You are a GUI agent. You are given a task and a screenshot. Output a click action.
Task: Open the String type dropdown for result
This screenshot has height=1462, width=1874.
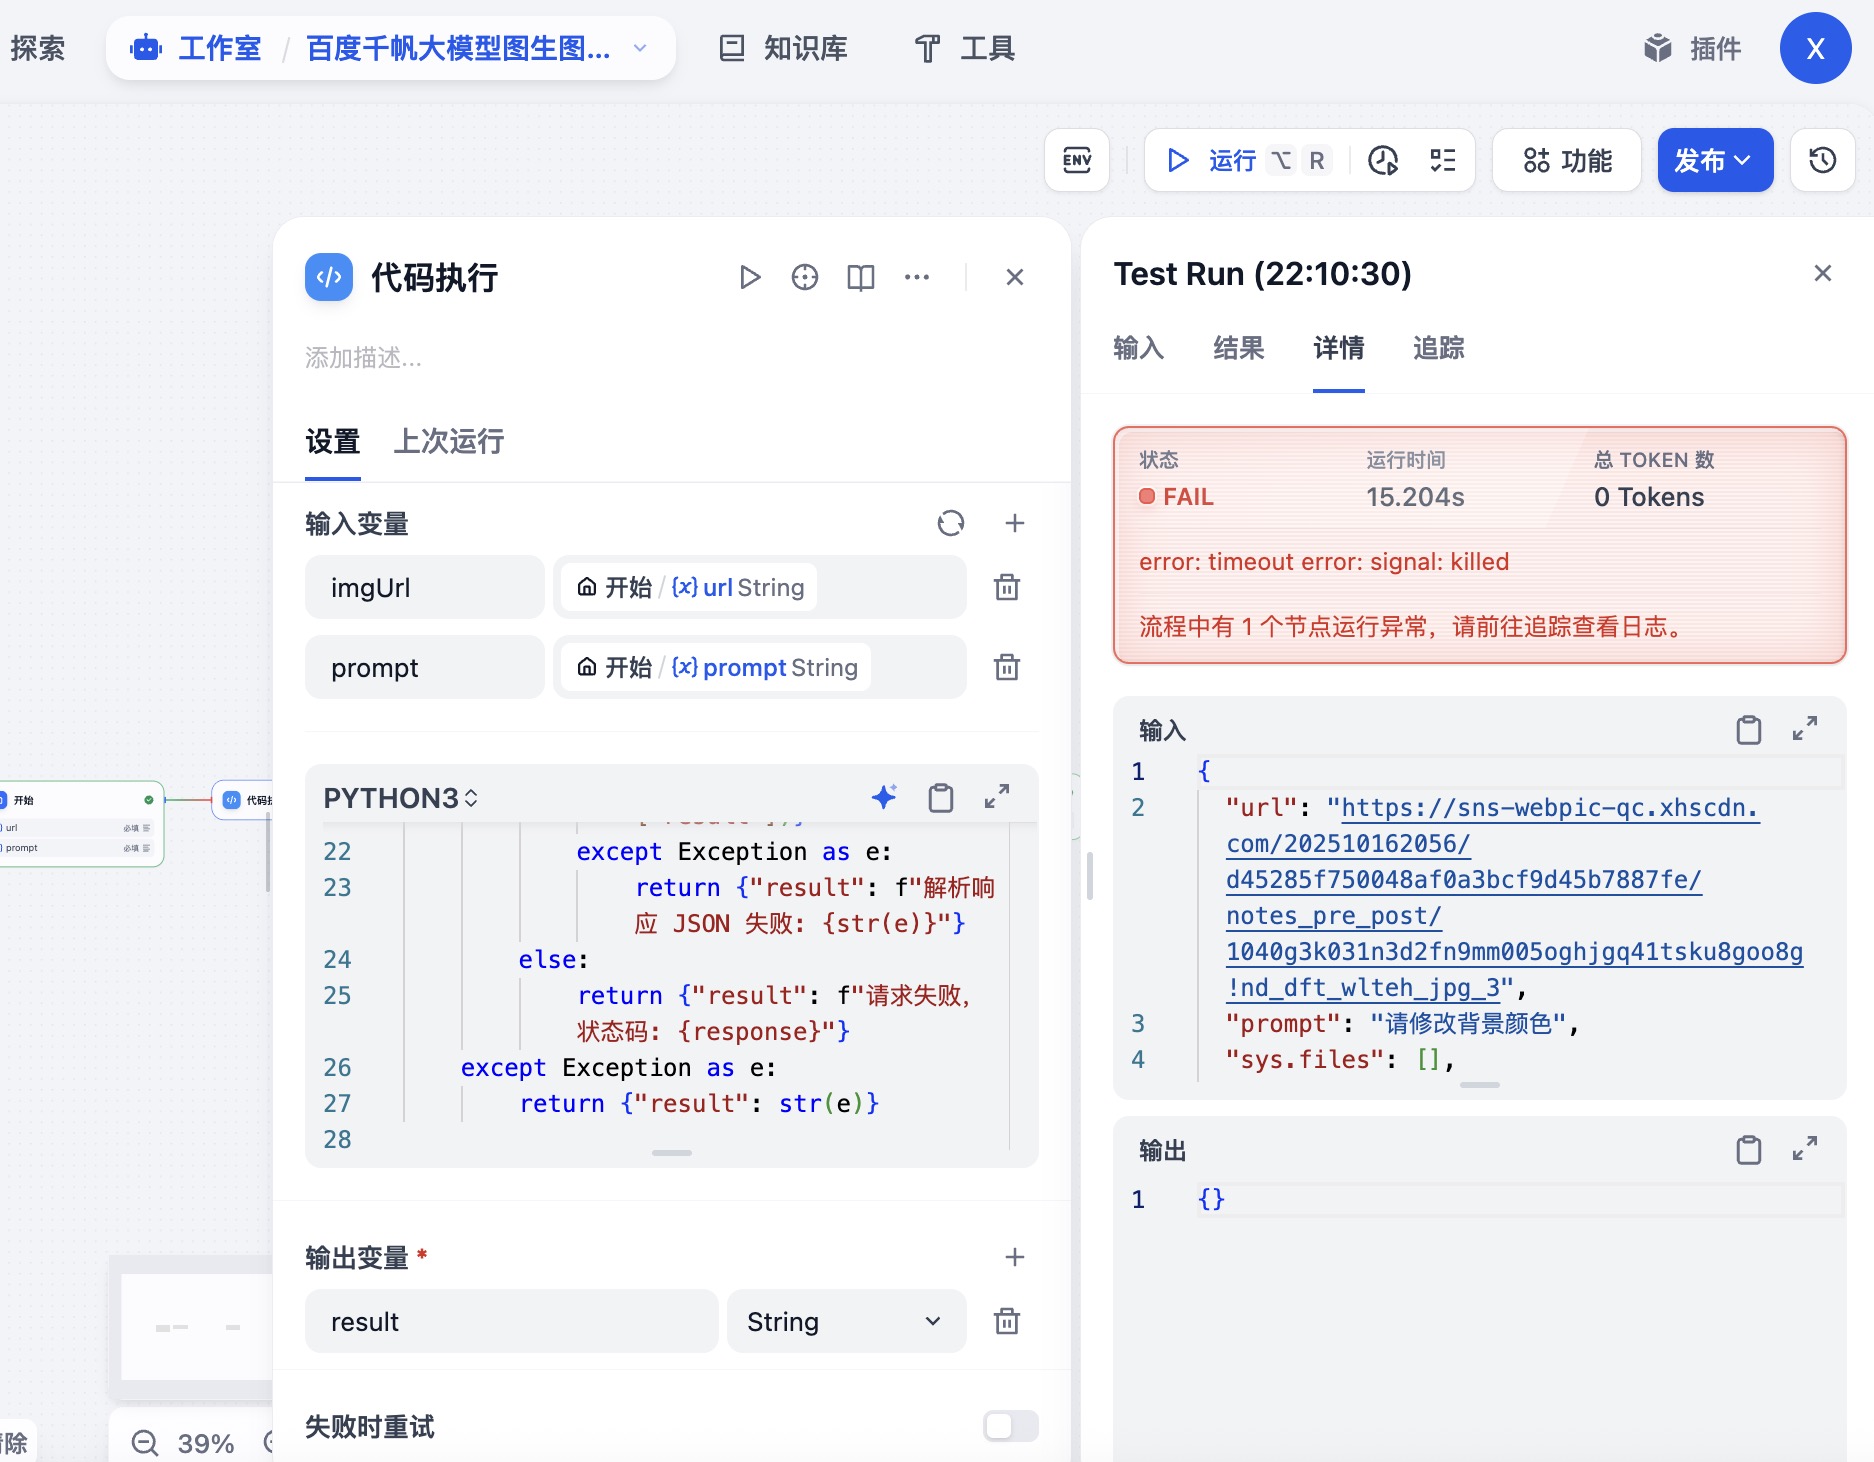(x=845, y=1321)
